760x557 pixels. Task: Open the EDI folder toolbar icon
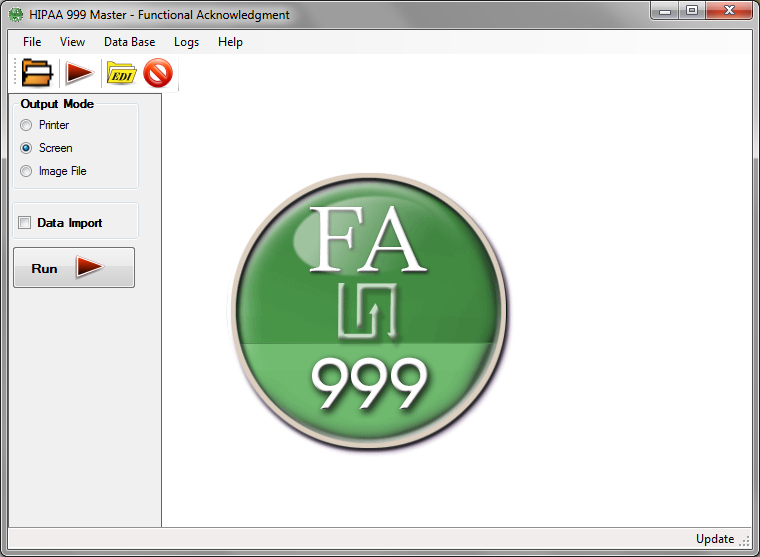tap(121, 73)
